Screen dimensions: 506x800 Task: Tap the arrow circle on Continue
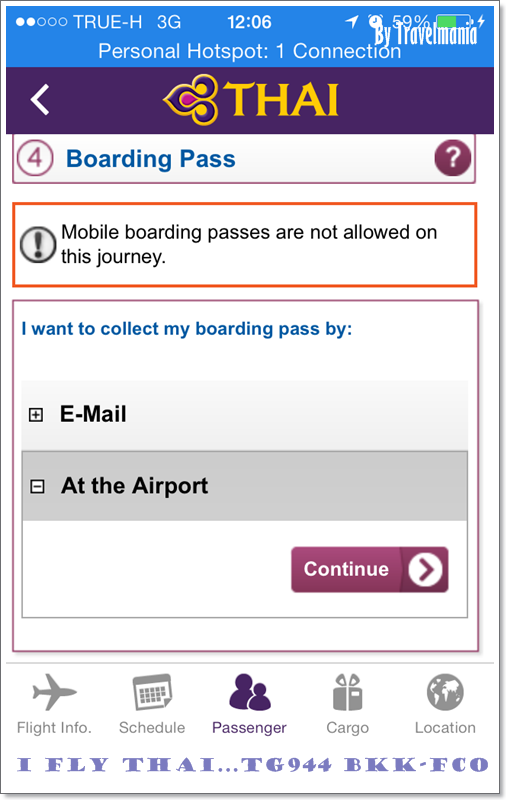(x=425, y=569)
